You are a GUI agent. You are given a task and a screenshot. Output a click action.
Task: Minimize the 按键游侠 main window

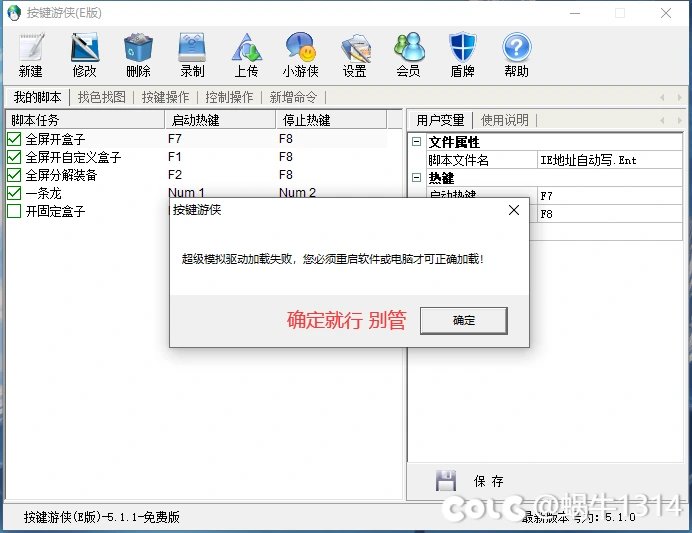click(575, 13)
